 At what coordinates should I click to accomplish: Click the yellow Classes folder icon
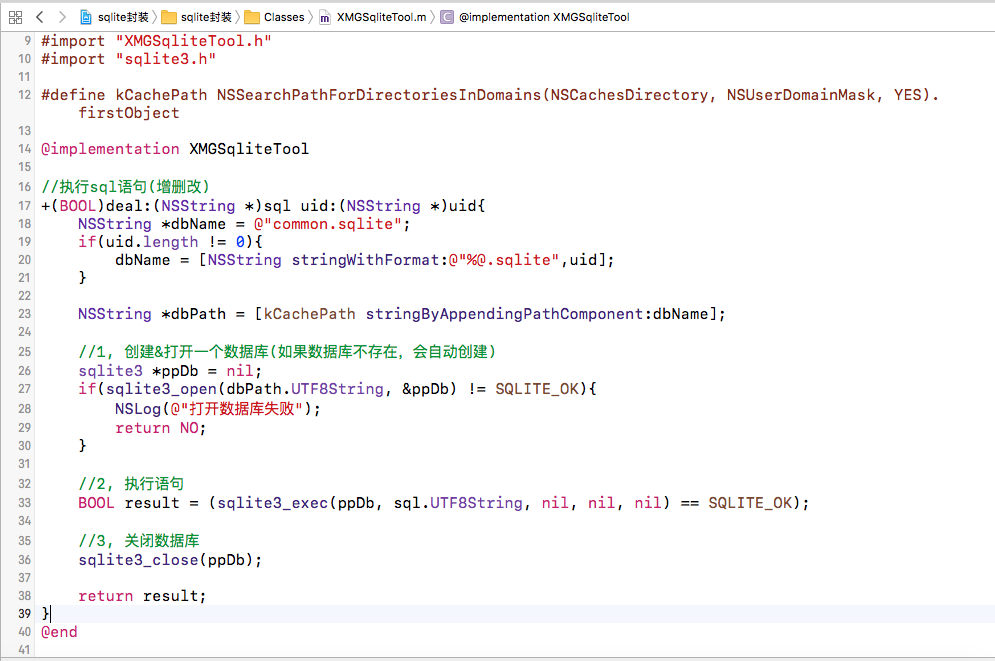coord(252,17)
